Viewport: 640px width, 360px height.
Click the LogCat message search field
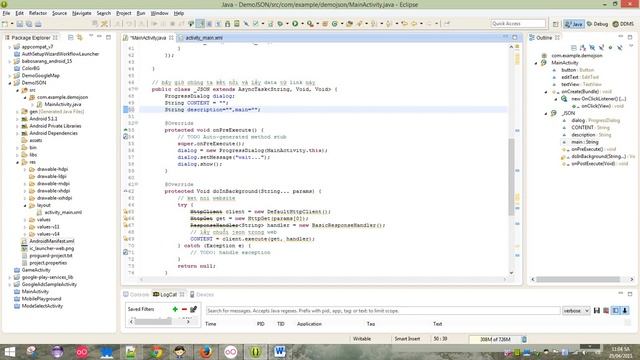383,311
